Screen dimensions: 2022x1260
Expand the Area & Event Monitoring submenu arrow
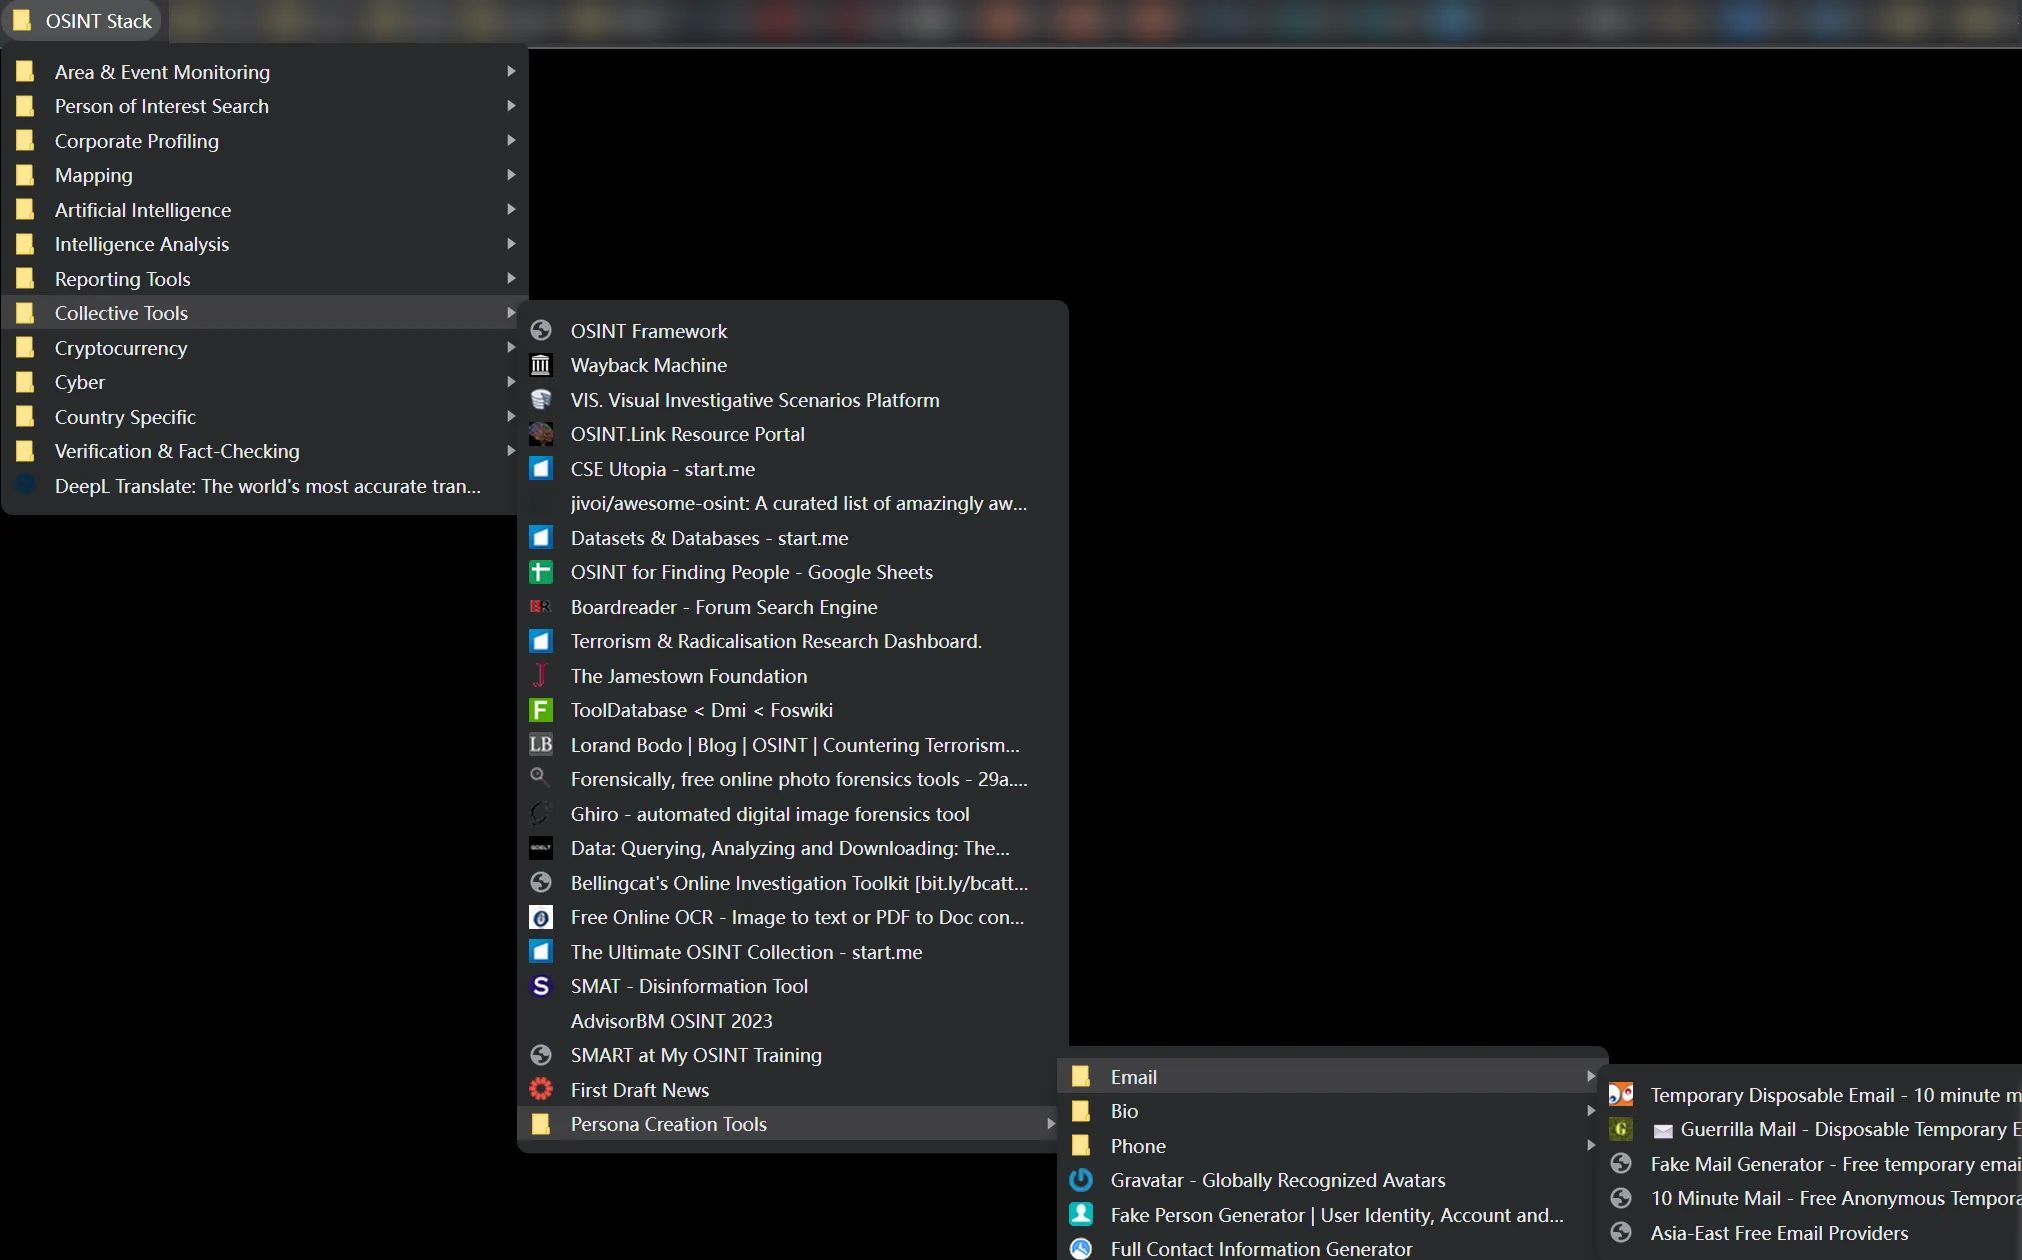tap(511, 71)
